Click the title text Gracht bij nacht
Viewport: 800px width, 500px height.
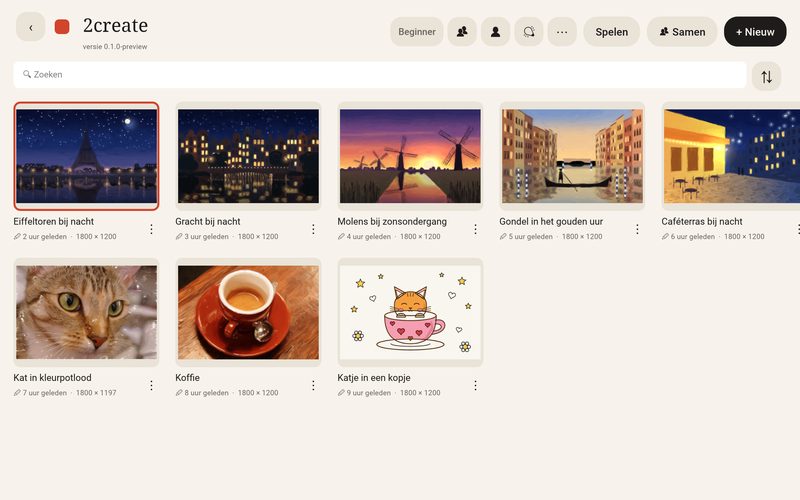pyautogui.click(x=208, y=221)
